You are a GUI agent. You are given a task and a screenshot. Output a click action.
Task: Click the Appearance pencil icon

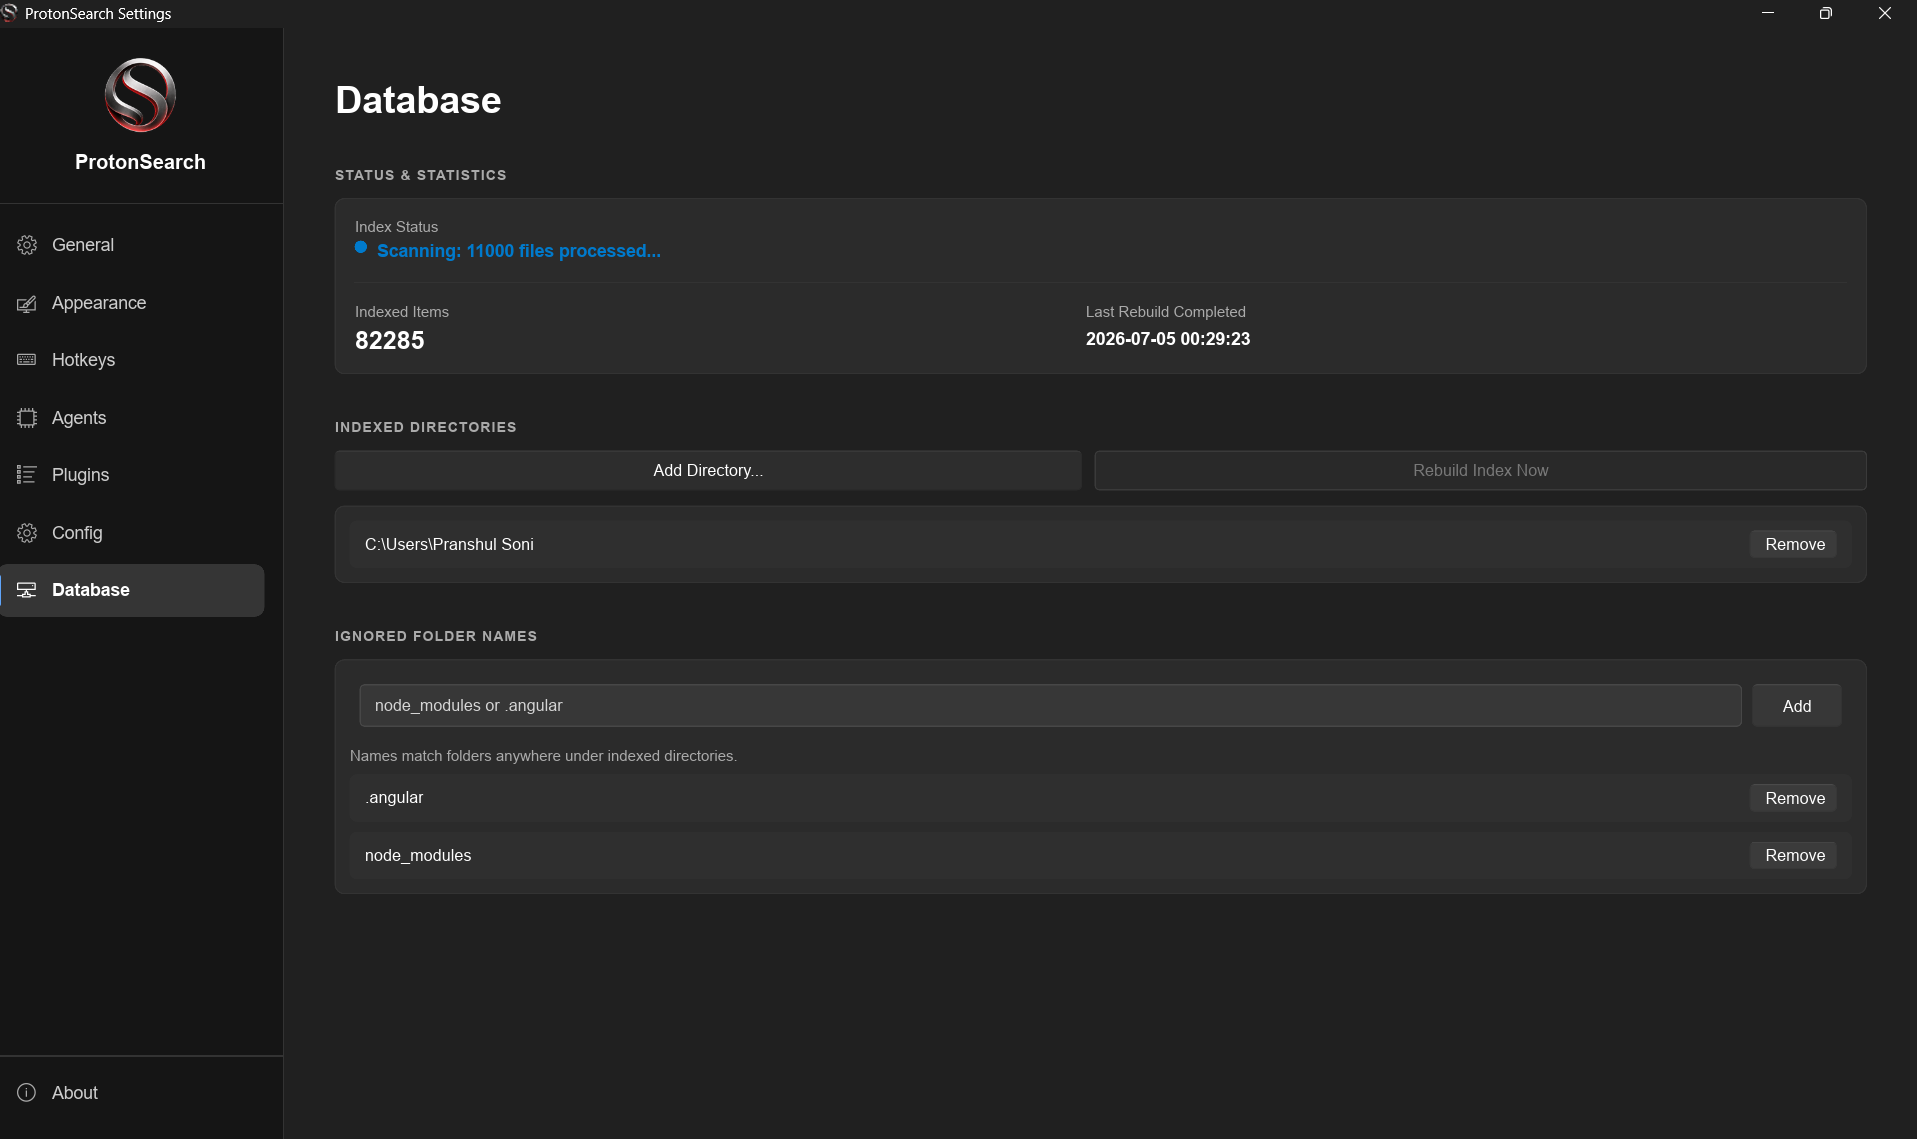pyautogui.click(x=27, y=303)
